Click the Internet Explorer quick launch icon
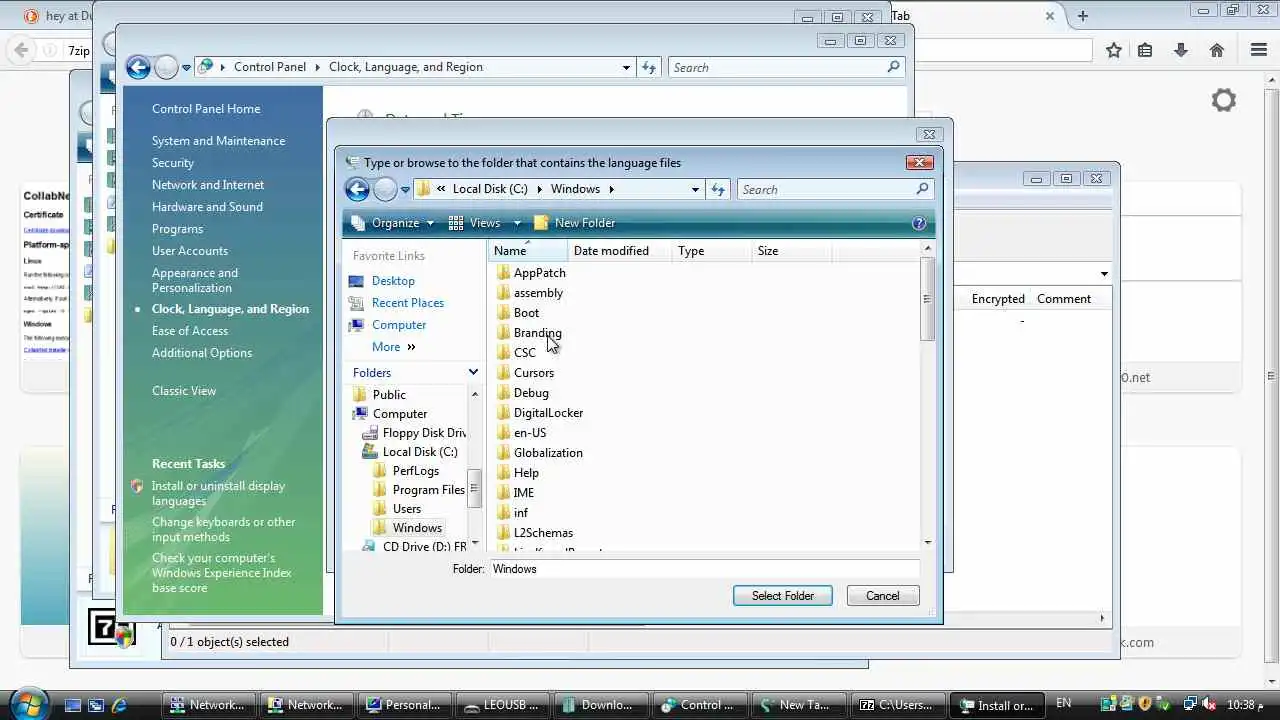1280x720 pixels. tap(120, 705)
